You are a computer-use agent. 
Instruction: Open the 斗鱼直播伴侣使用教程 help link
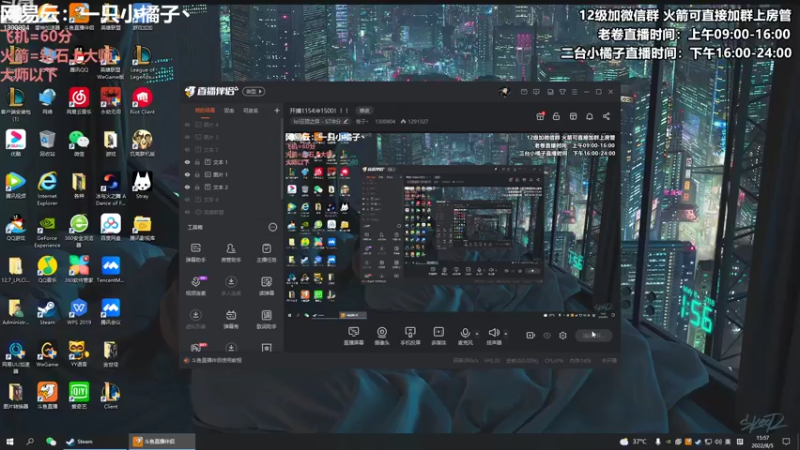[x=216, y=360]
